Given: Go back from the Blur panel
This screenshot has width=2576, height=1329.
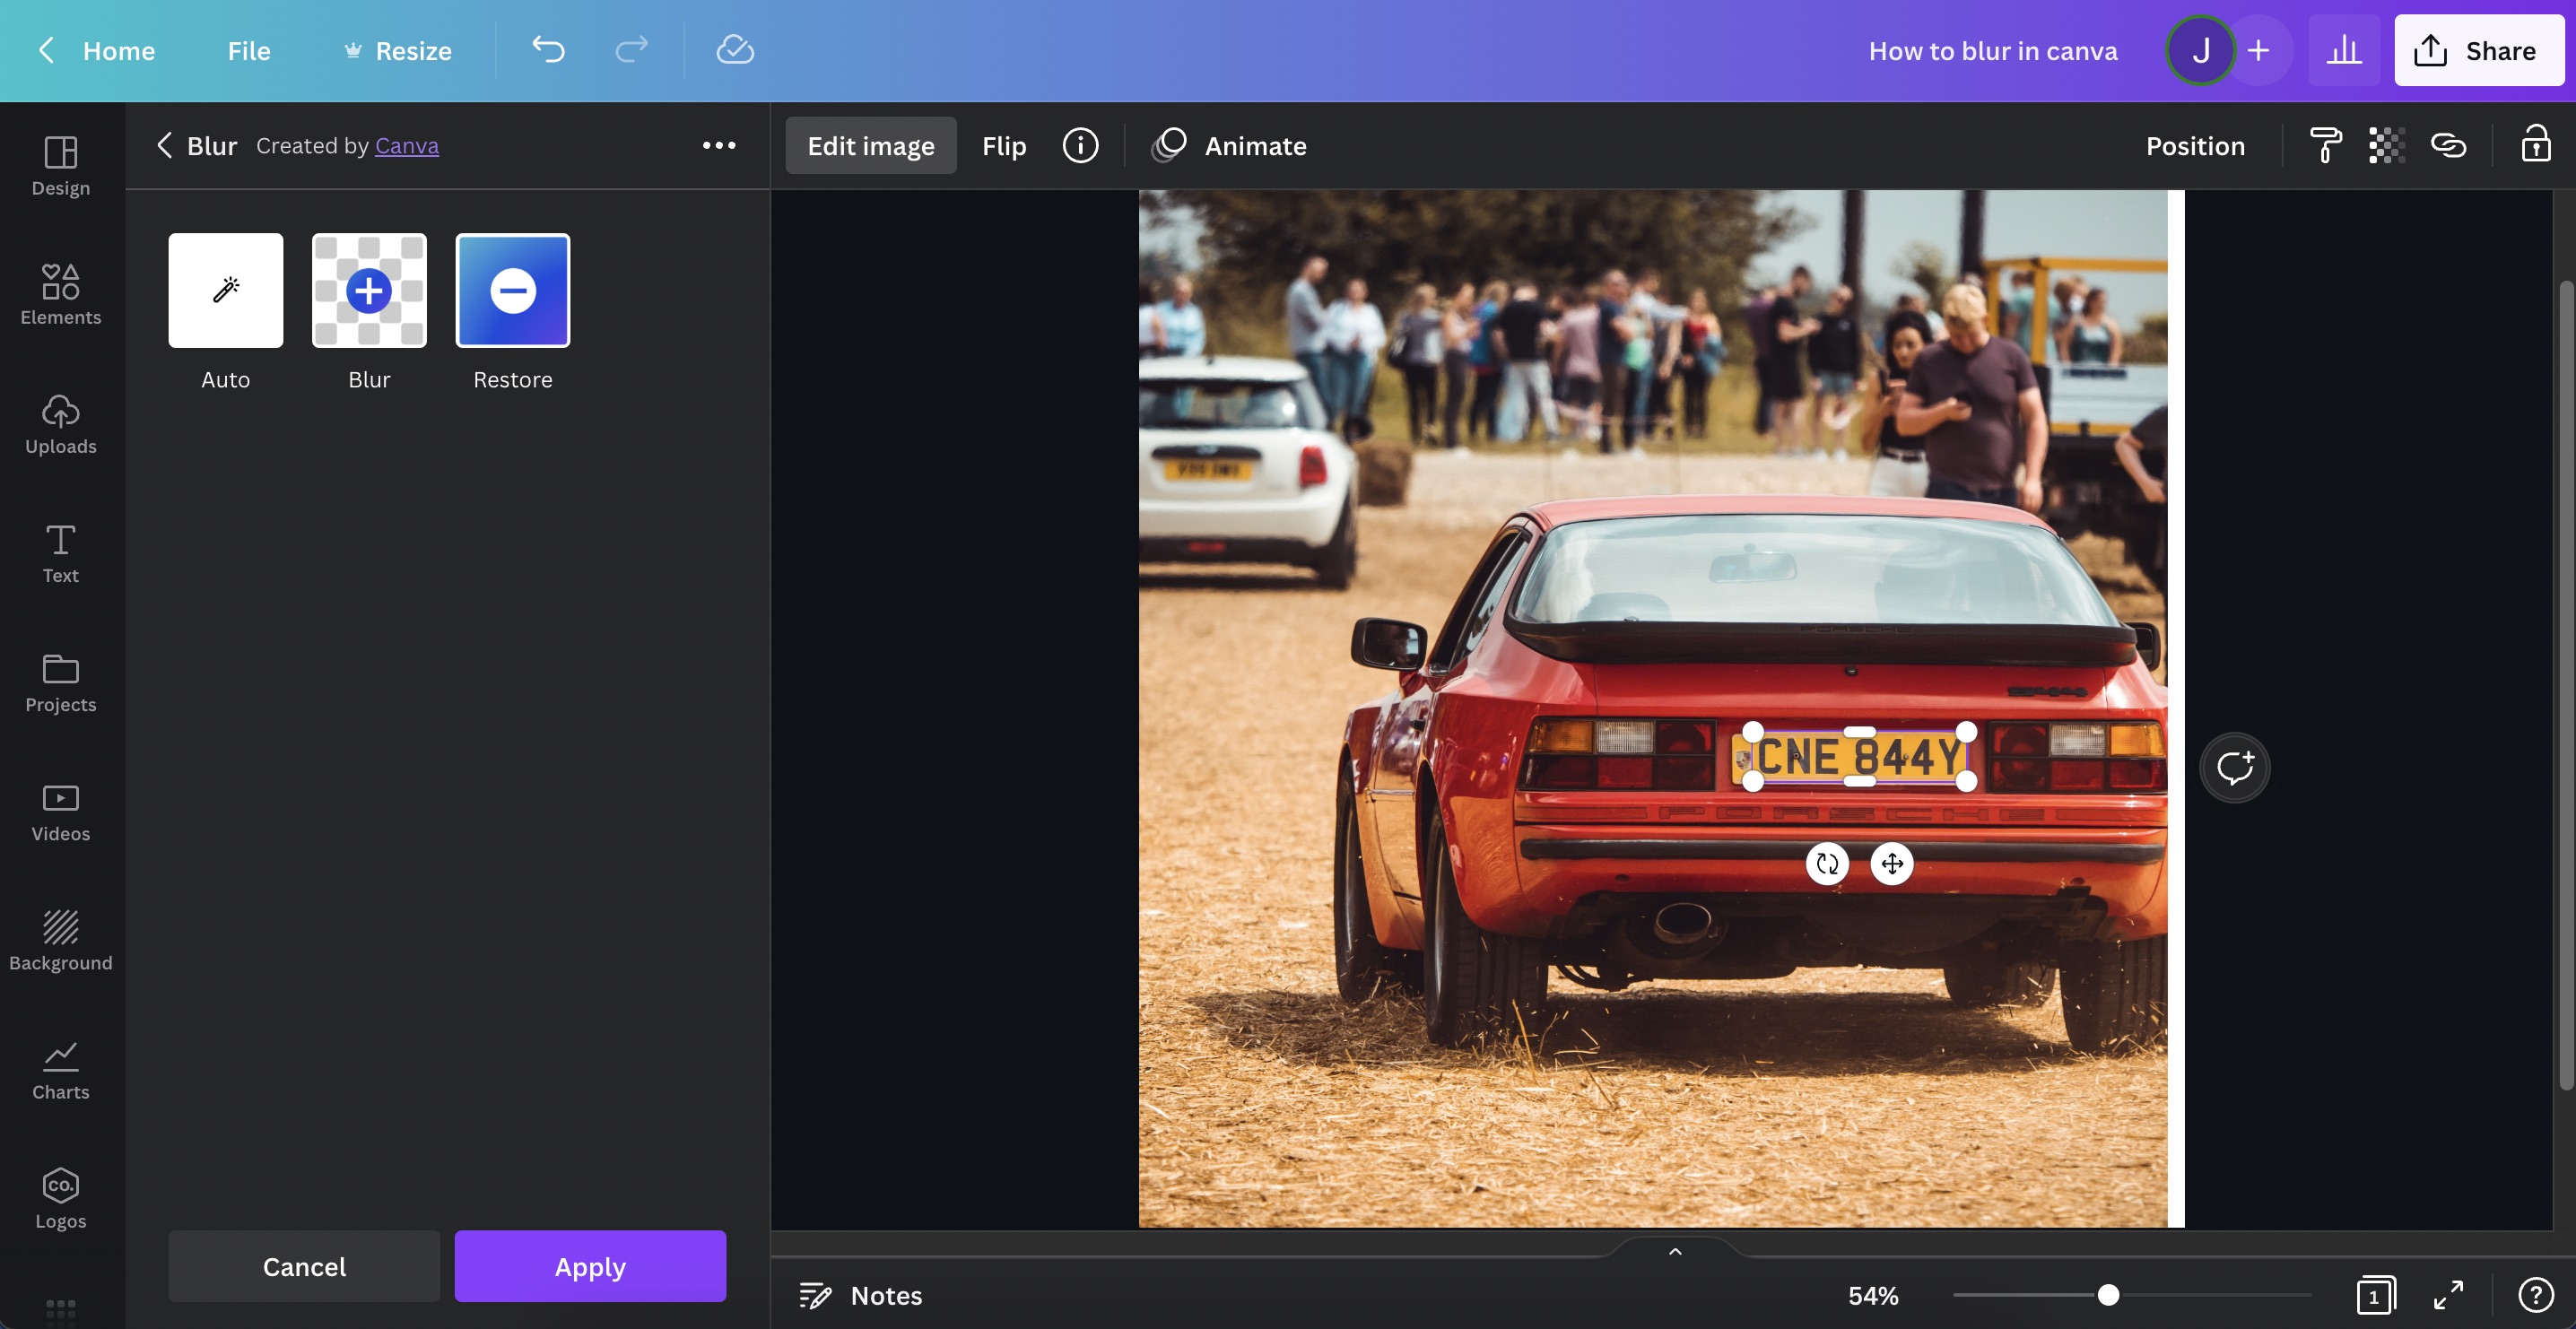Looking at the screenshot, I should click(165, 145).
